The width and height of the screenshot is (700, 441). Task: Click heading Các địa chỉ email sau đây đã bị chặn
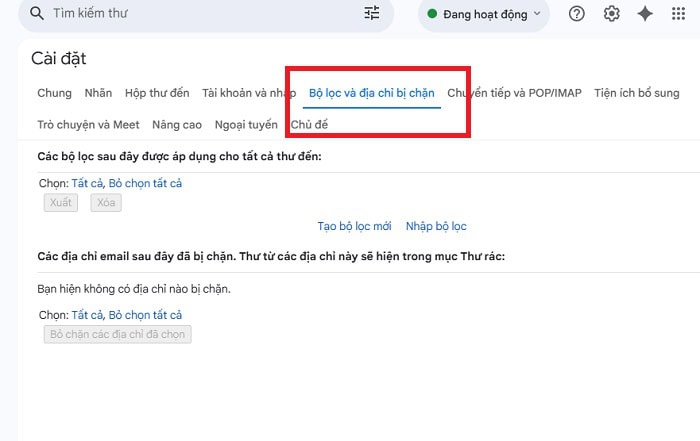(x=271, y=257)
